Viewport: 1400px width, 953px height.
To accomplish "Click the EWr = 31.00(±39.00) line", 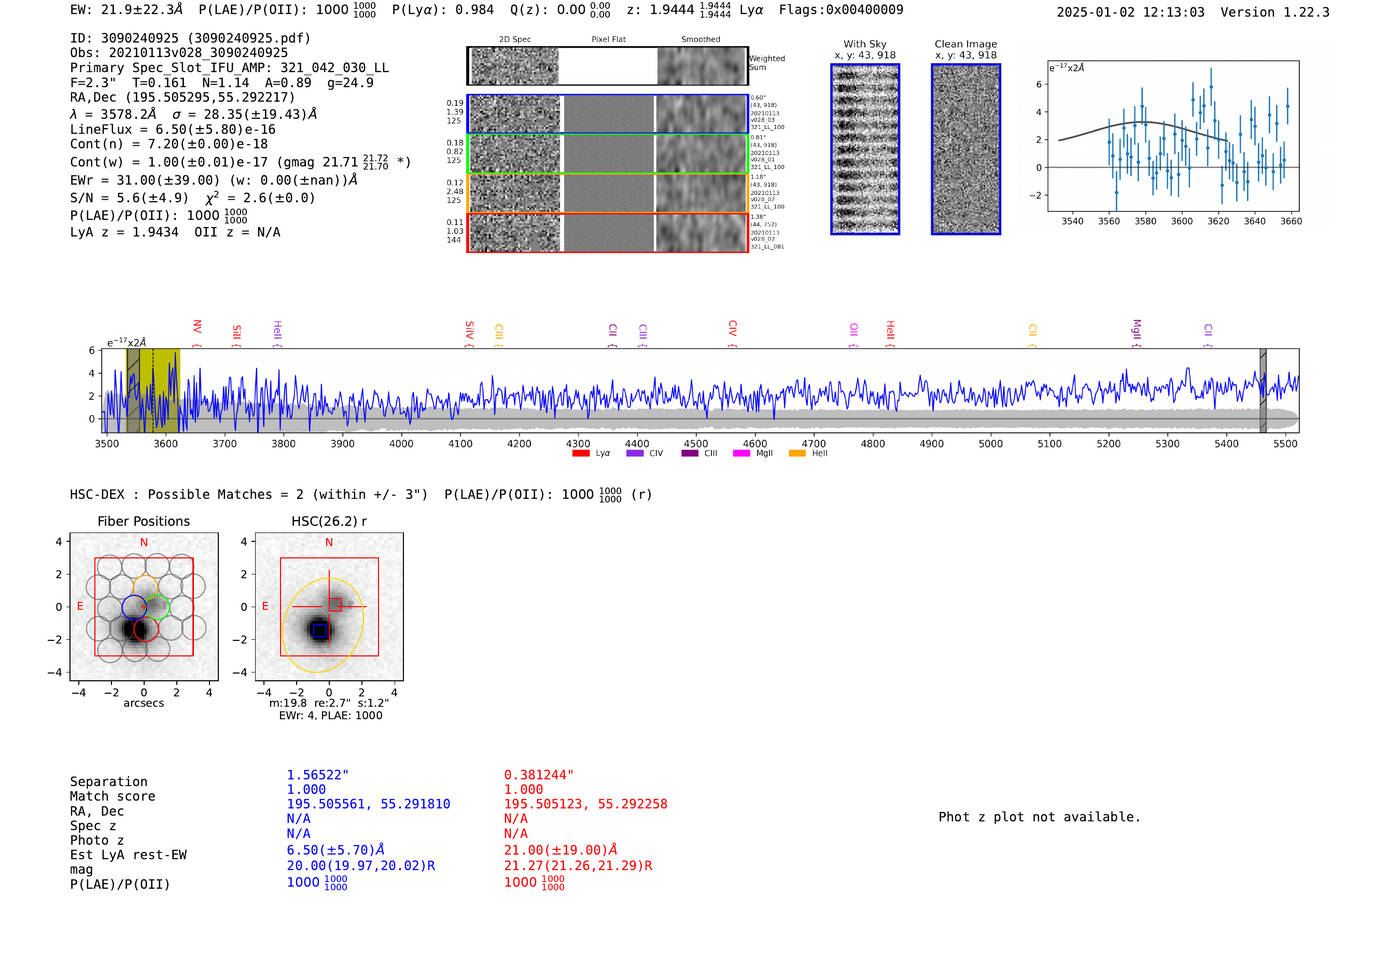I will pos(213,180).
